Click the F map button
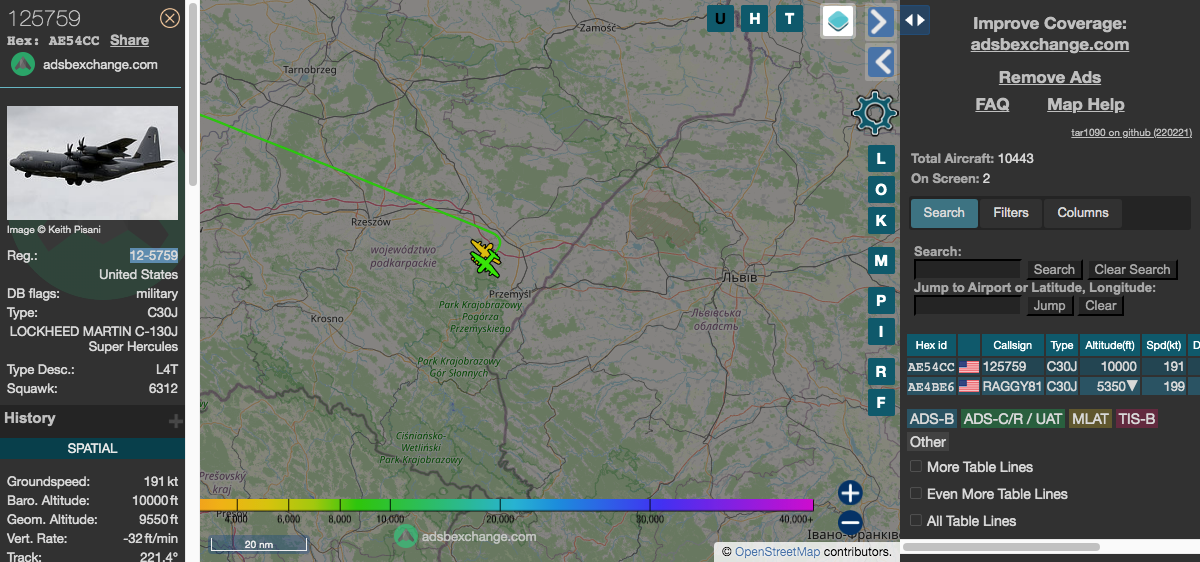The height and width of the screenshot is (562, 1200). [880, 402]
